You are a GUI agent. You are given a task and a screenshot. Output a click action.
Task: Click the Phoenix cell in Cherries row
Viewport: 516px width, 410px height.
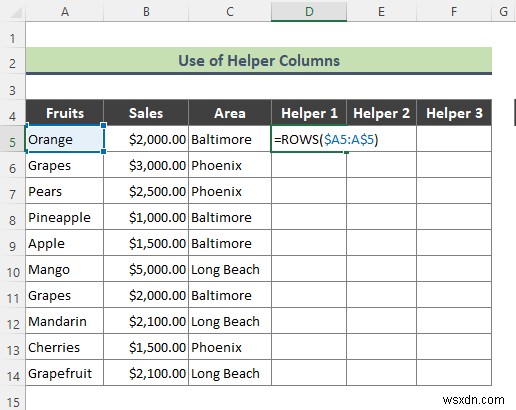pyautogui.click(x=230, y=347)
